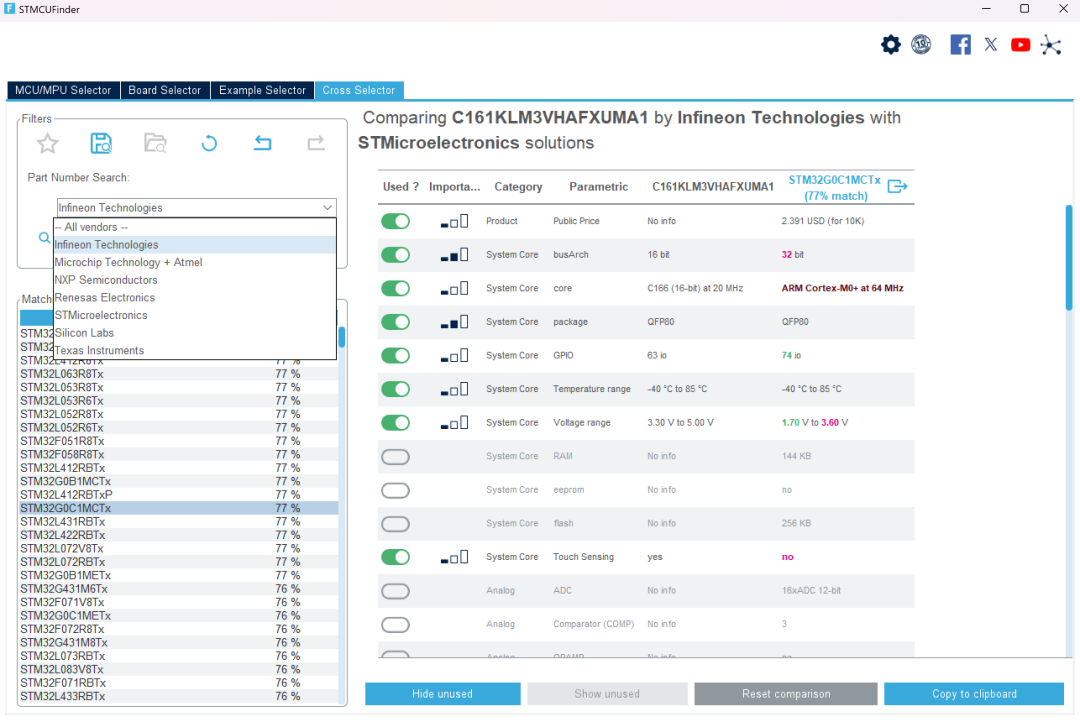
Task: Click the favorites star icon in Filters
Action: coord(48,143)
